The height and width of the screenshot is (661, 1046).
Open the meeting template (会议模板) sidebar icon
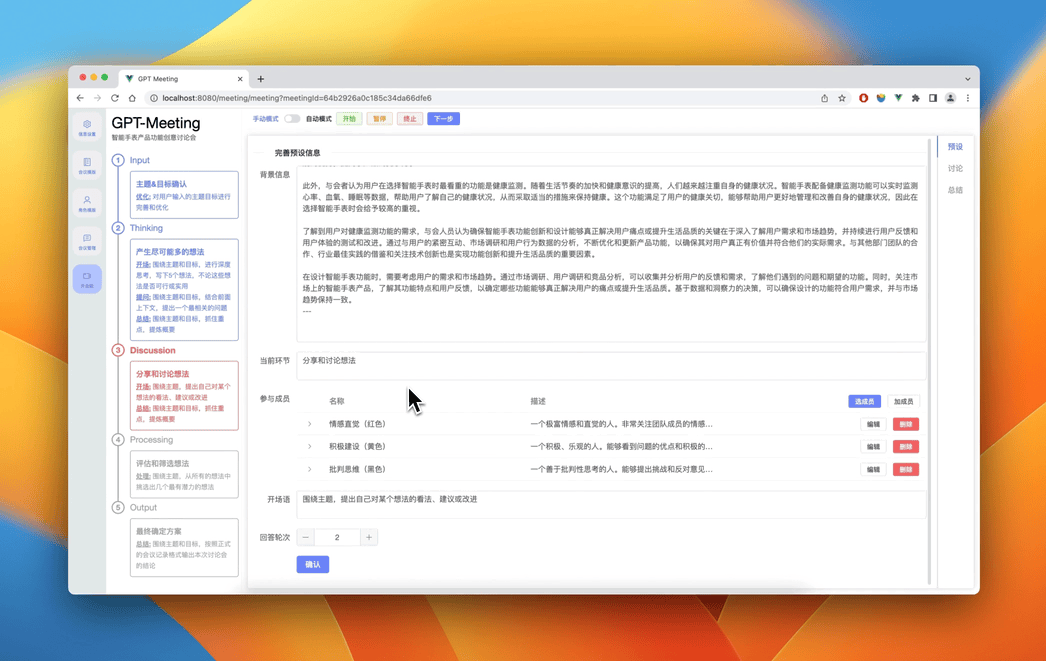coord(87,166)
